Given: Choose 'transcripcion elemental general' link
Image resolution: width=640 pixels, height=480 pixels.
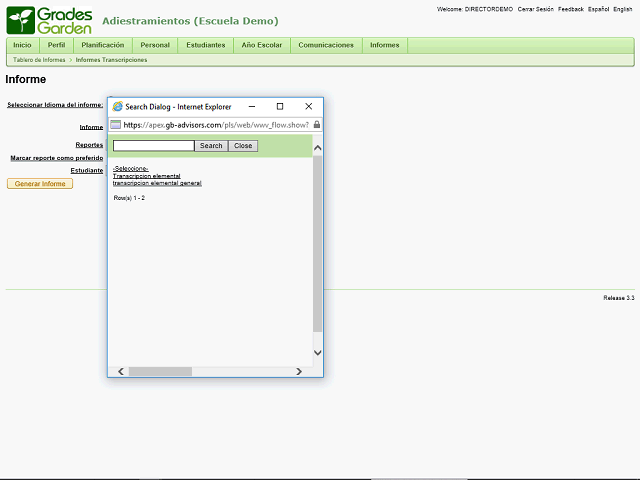Looking at the screenshot, I should (157, 184).
